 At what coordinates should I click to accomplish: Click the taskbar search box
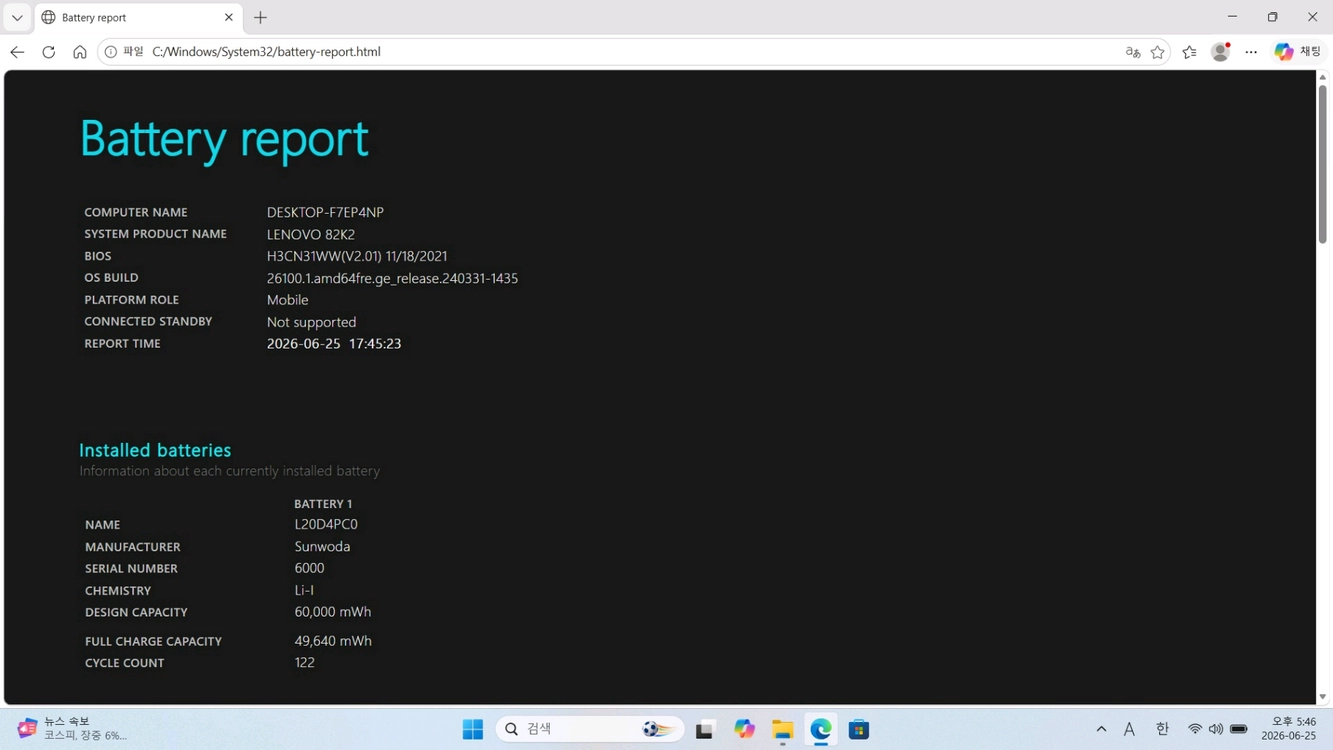tap(590, 729)
